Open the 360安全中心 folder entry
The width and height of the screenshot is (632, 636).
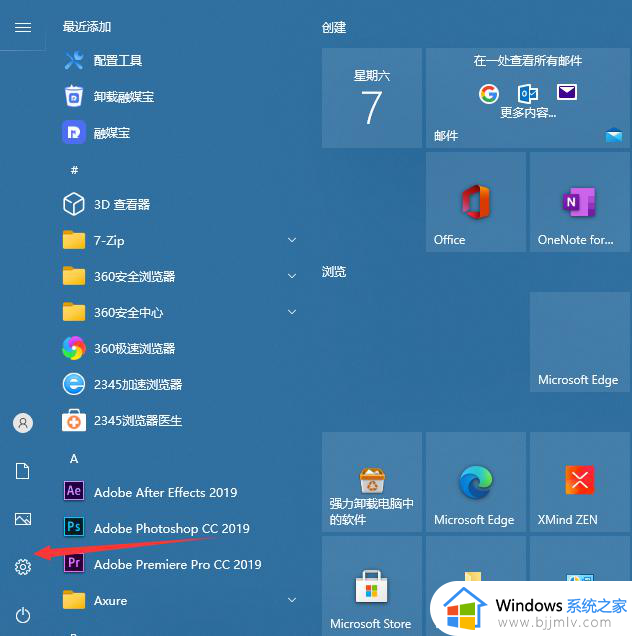[178, 313]
